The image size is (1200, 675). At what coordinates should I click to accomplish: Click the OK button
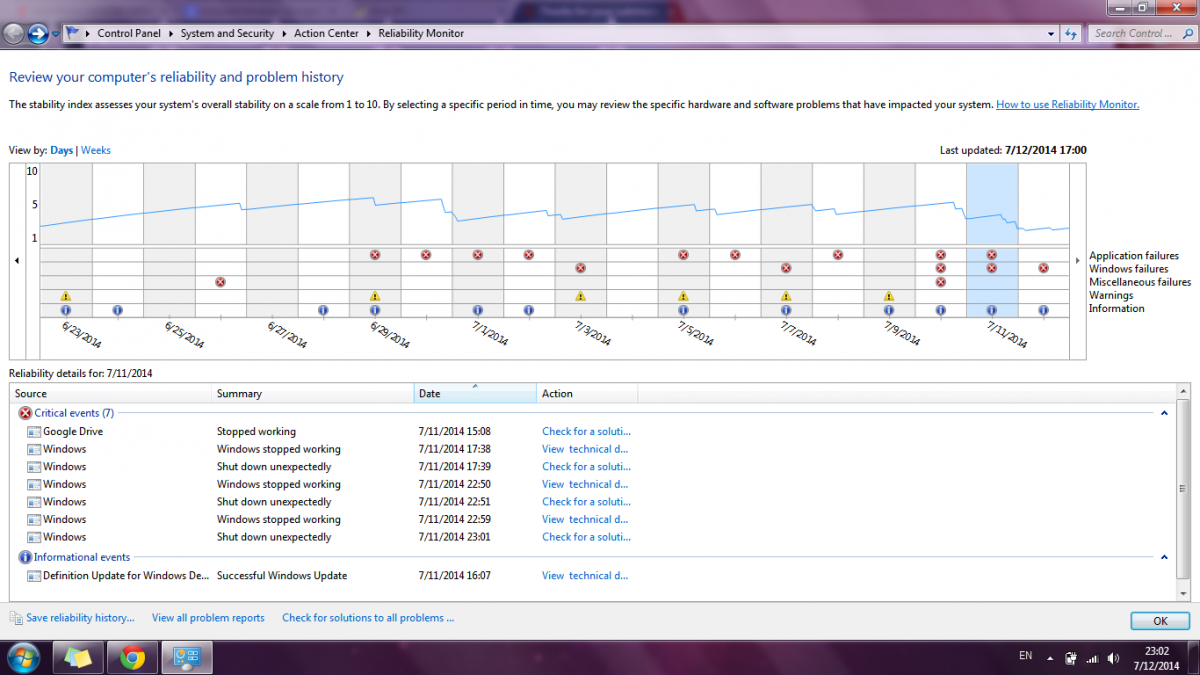click(1160, 621)
